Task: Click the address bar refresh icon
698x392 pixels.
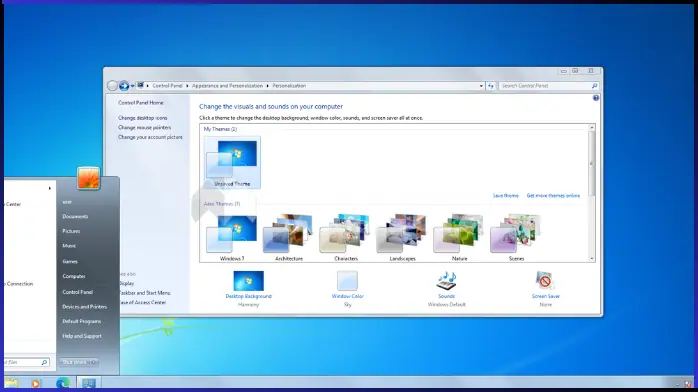Action: point(491,86)
